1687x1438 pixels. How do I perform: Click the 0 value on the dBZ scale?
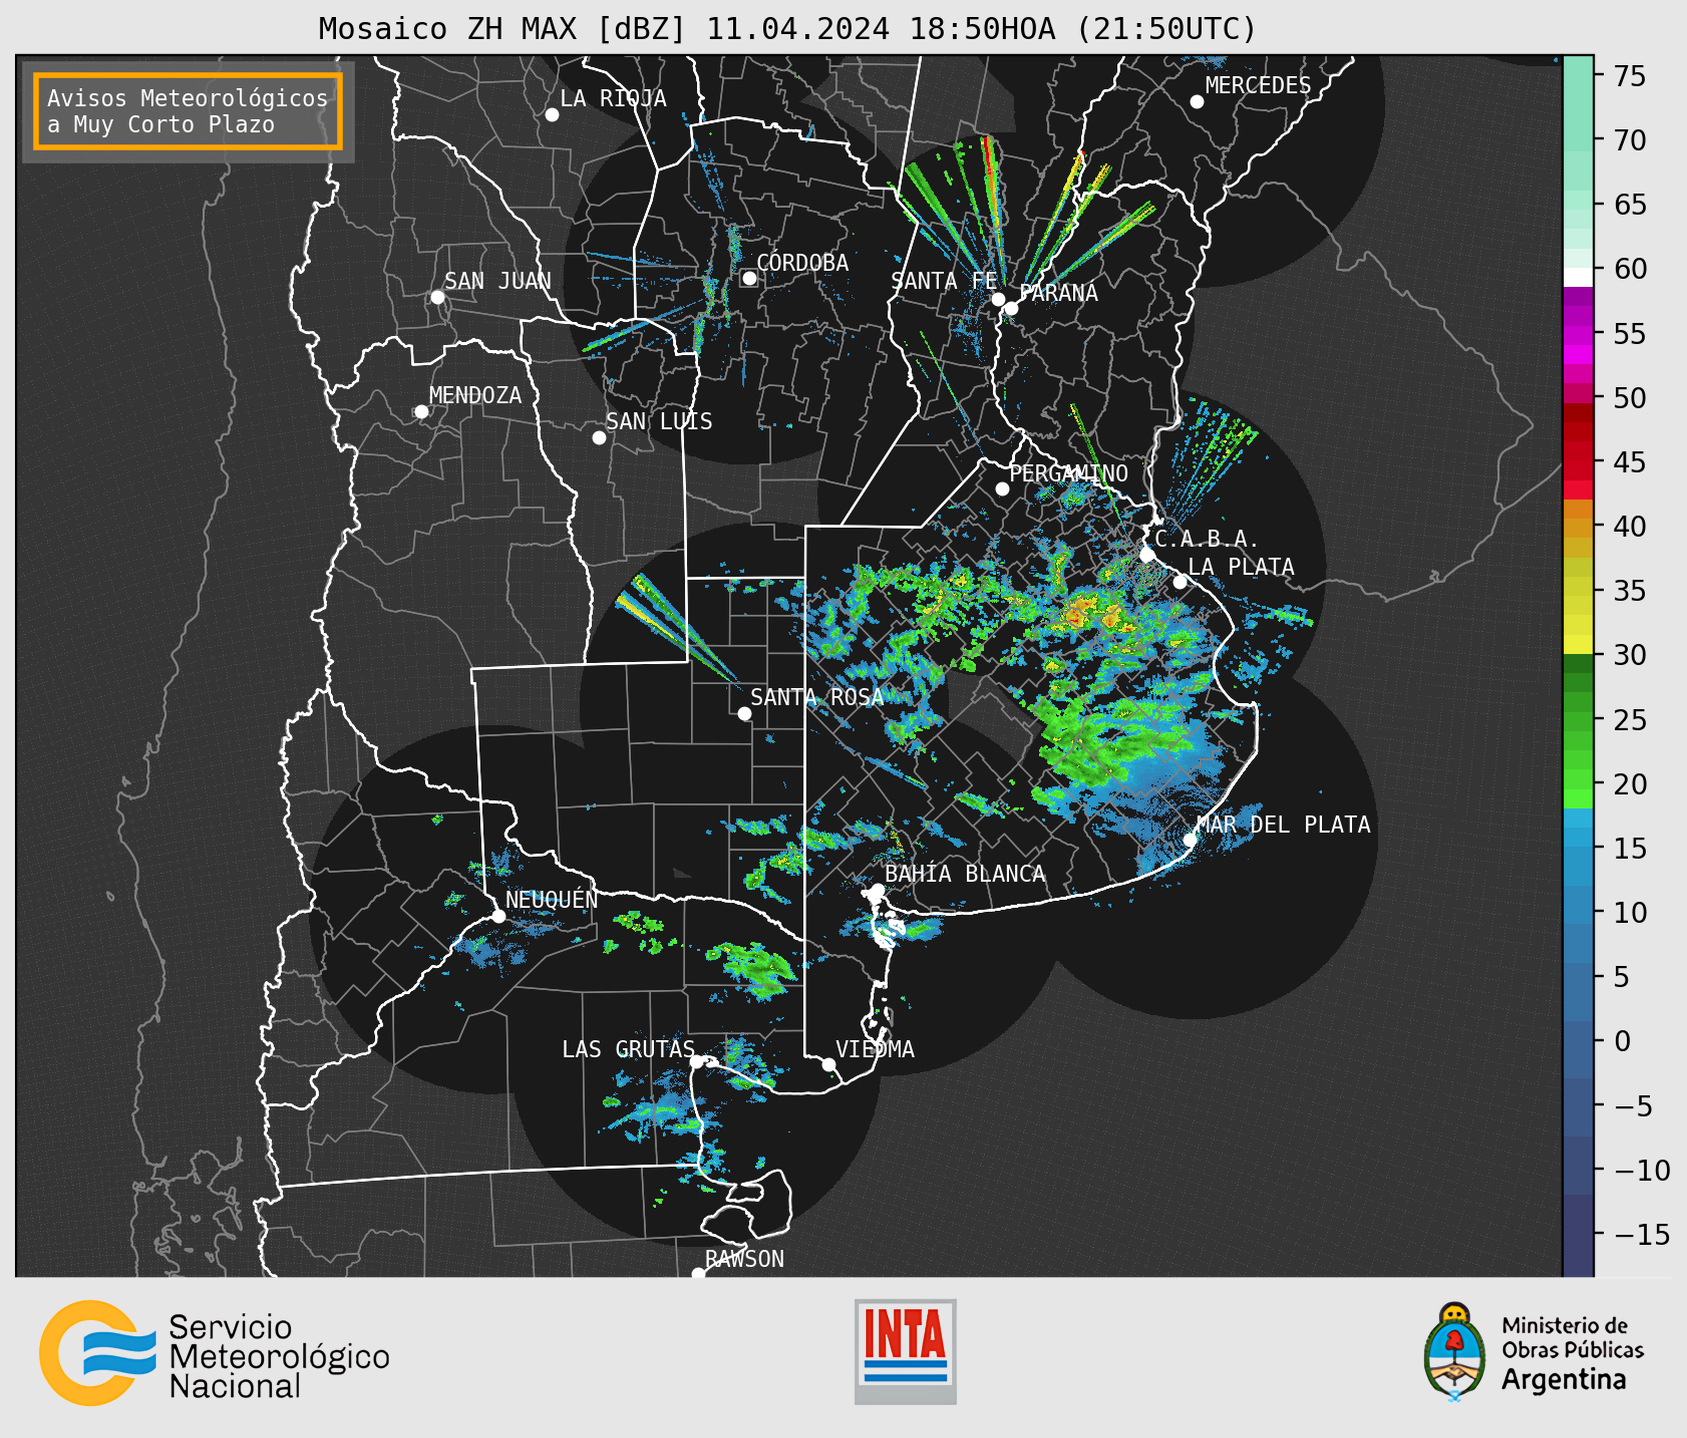click(x=1621, y=1041)
